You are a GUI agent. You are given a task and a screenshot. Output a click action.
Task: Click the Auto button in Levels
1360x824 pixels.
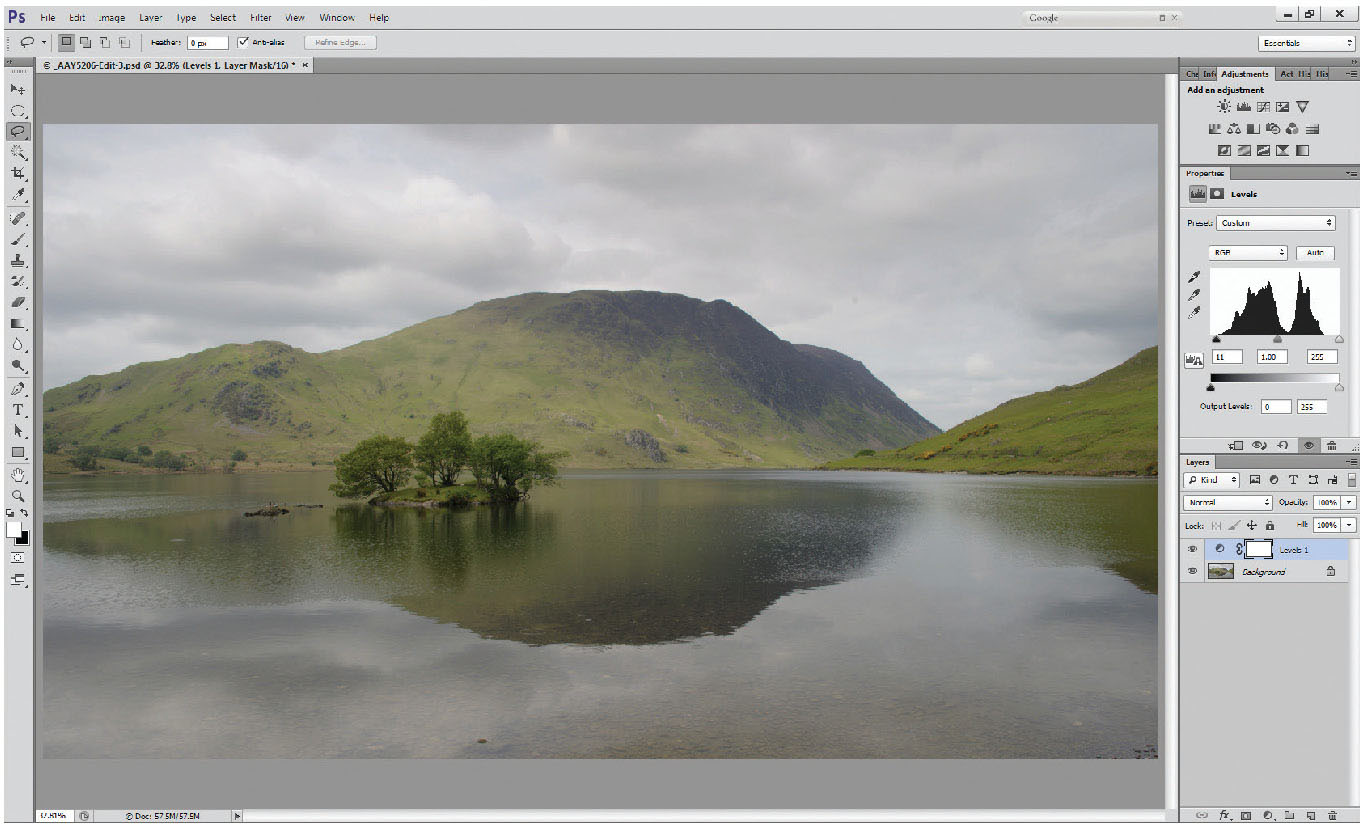click(x=1315, y=253)
